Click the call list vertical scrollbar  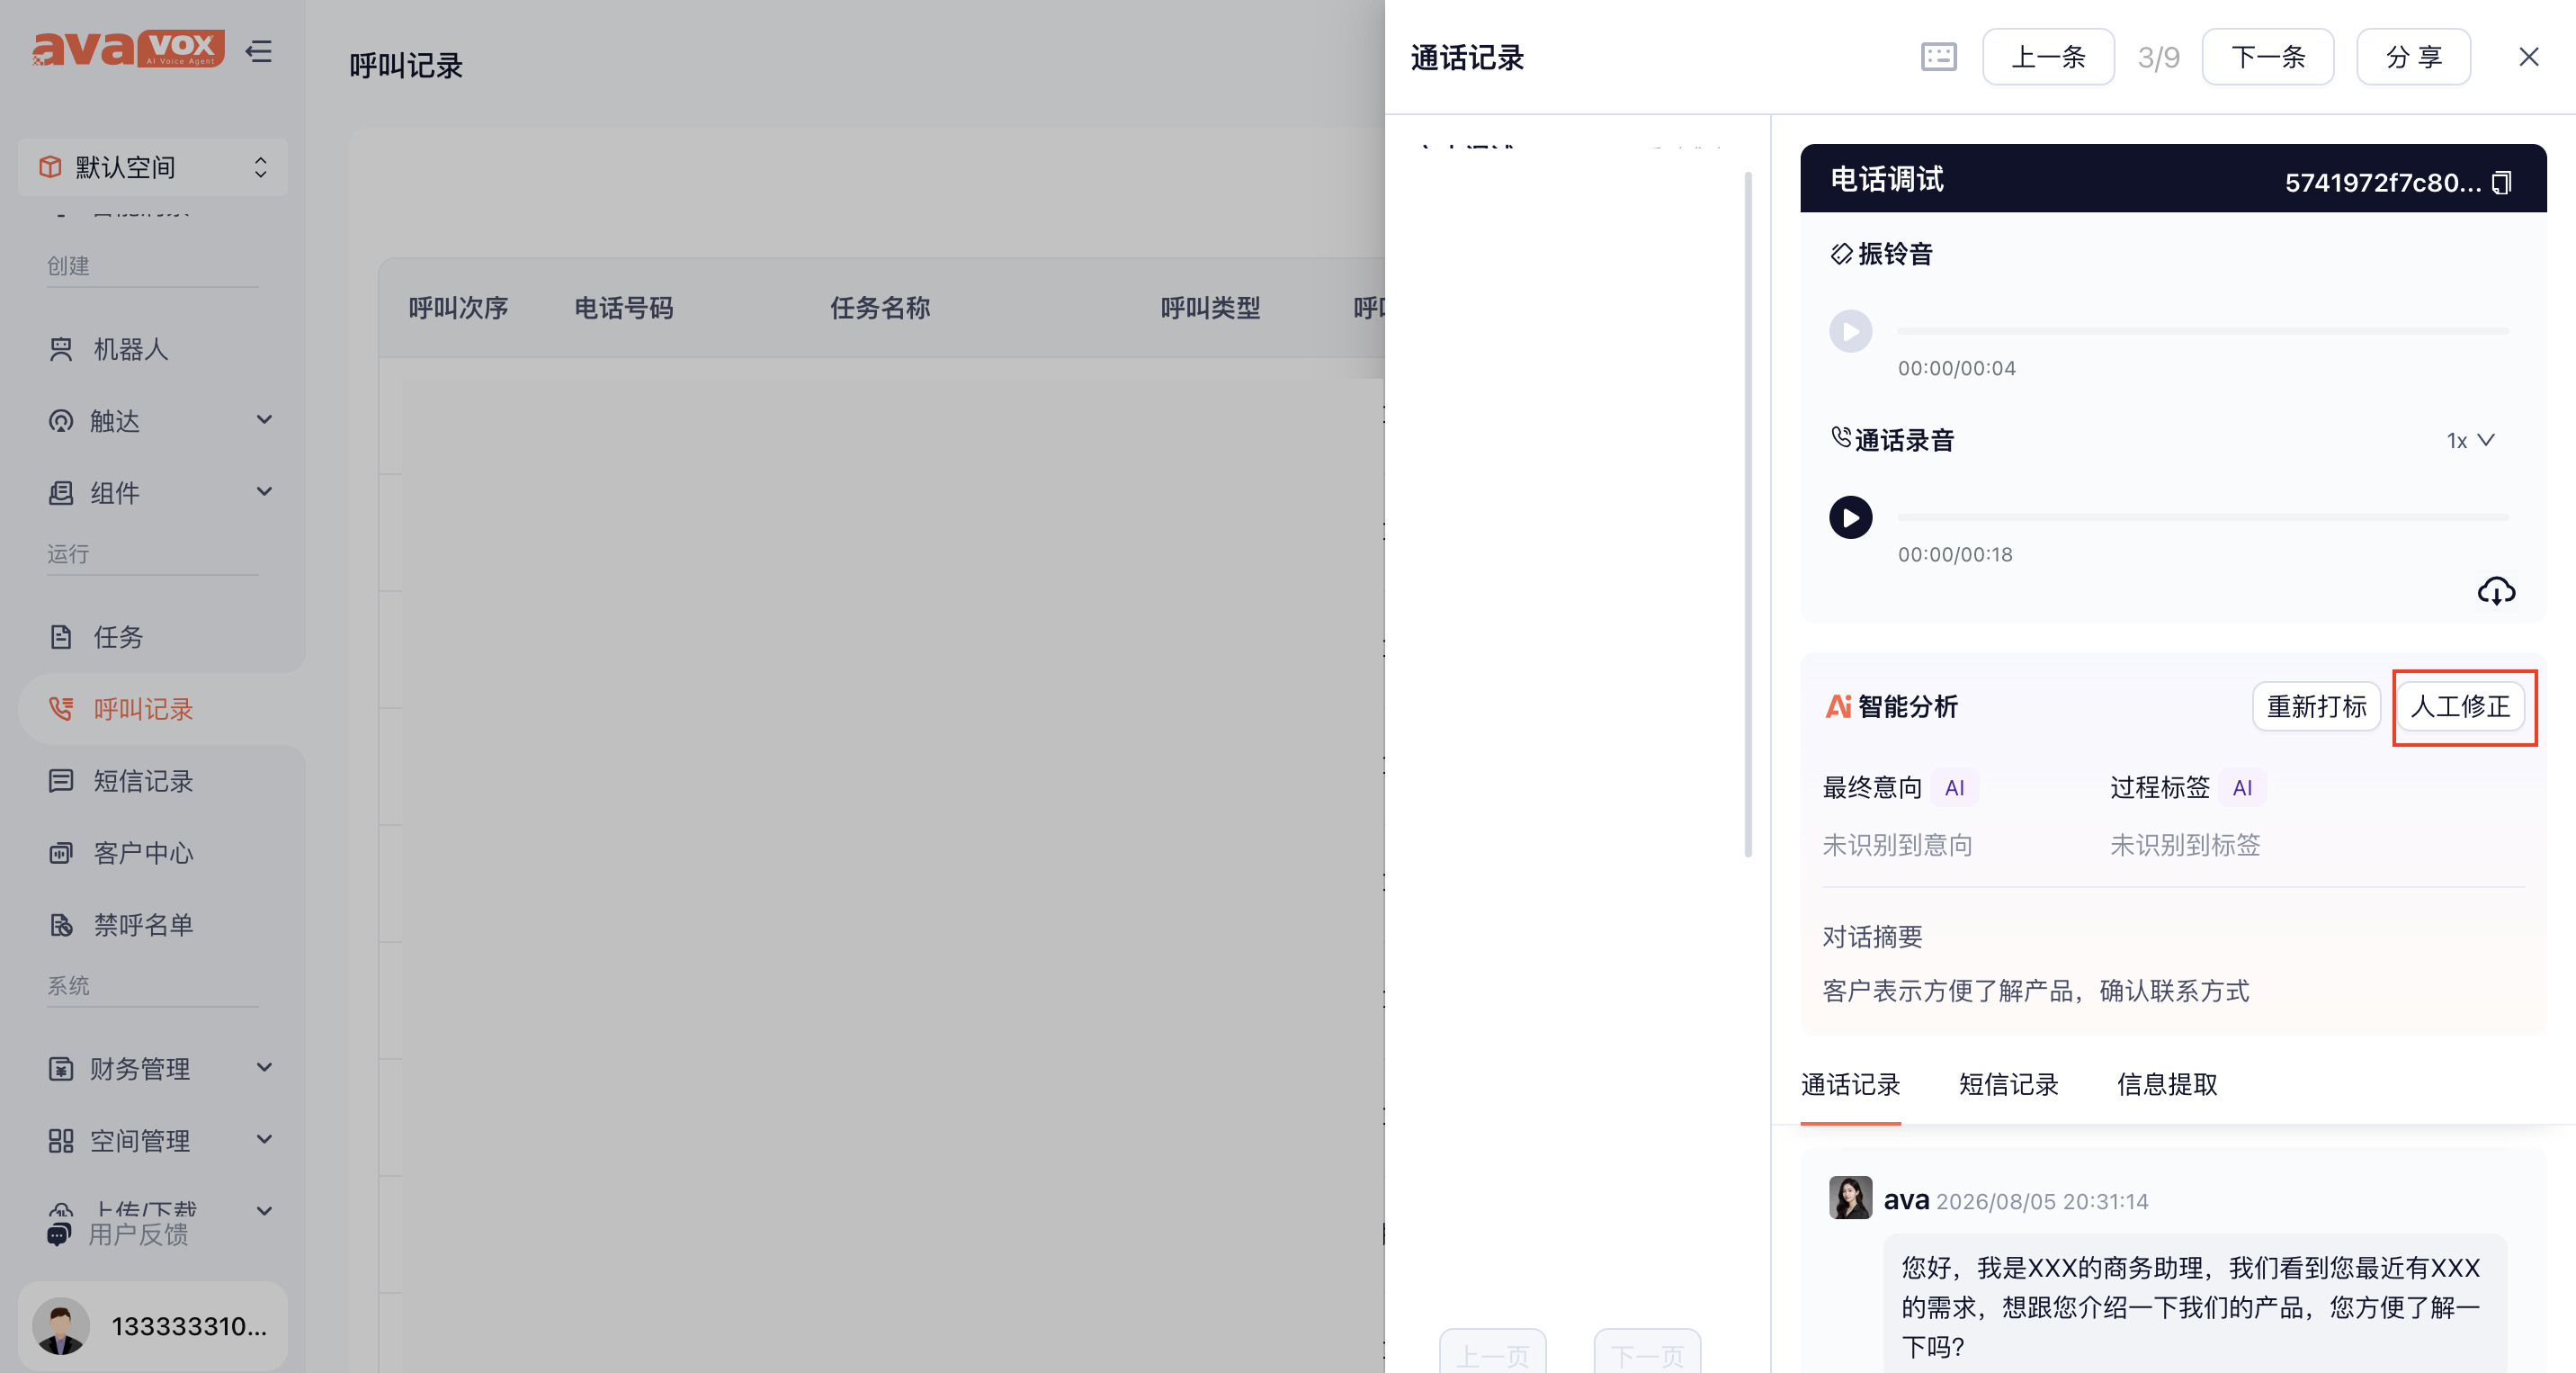pos(1748,515)
